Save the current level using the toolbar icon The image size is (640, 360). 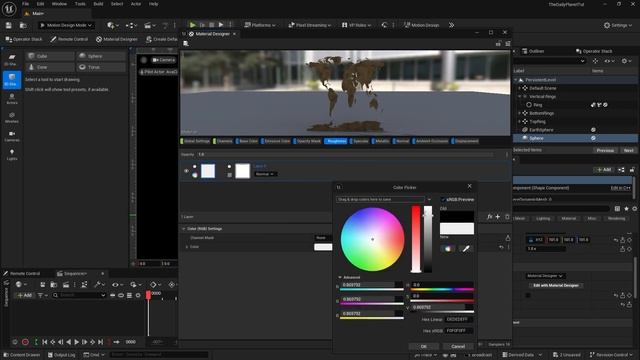(9, 25)
